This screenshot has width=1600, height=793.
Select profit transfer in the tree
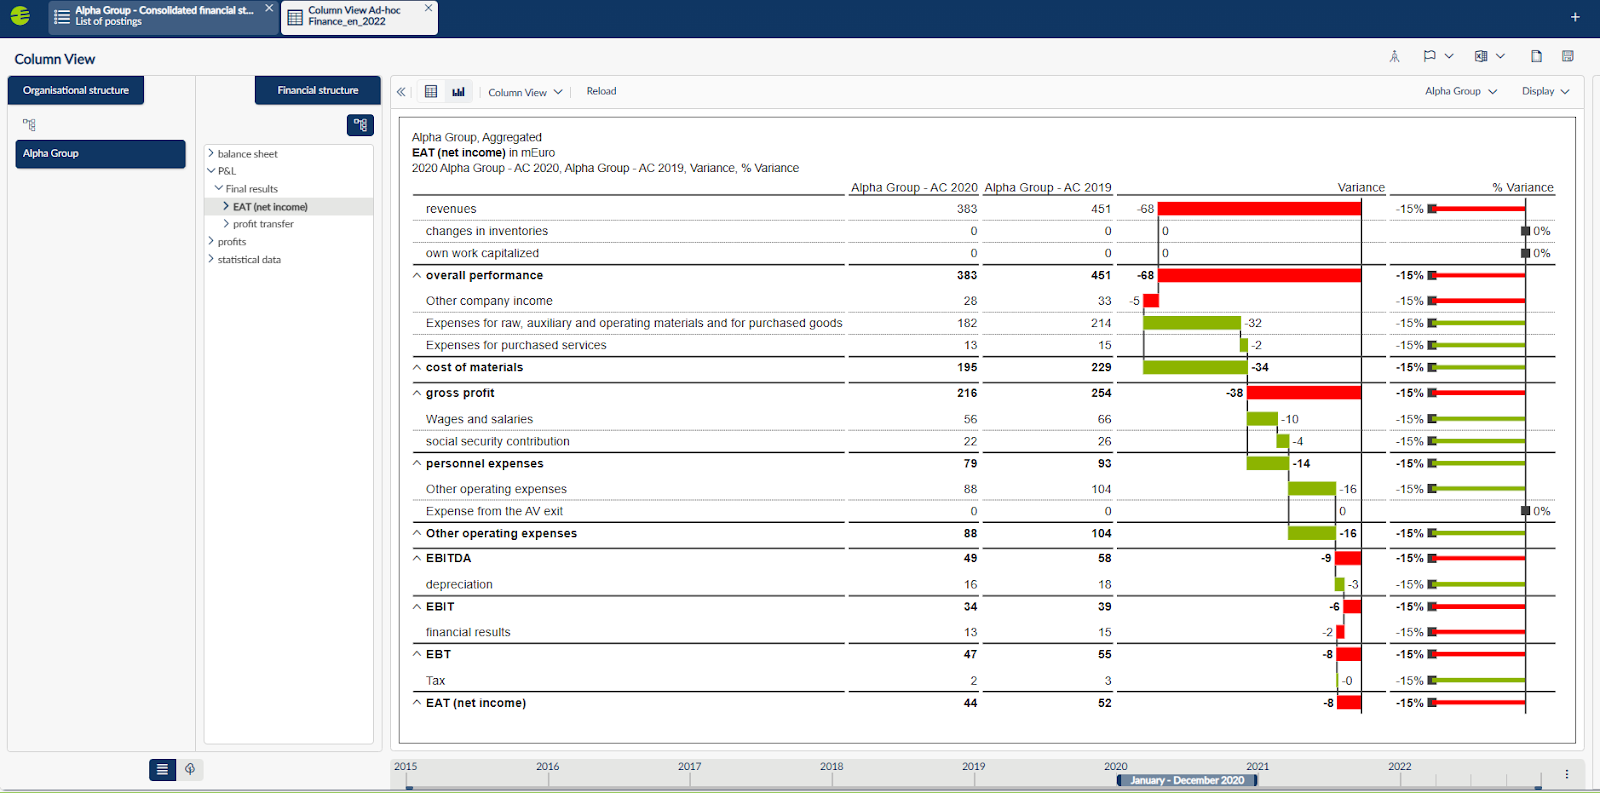point(263,224)
